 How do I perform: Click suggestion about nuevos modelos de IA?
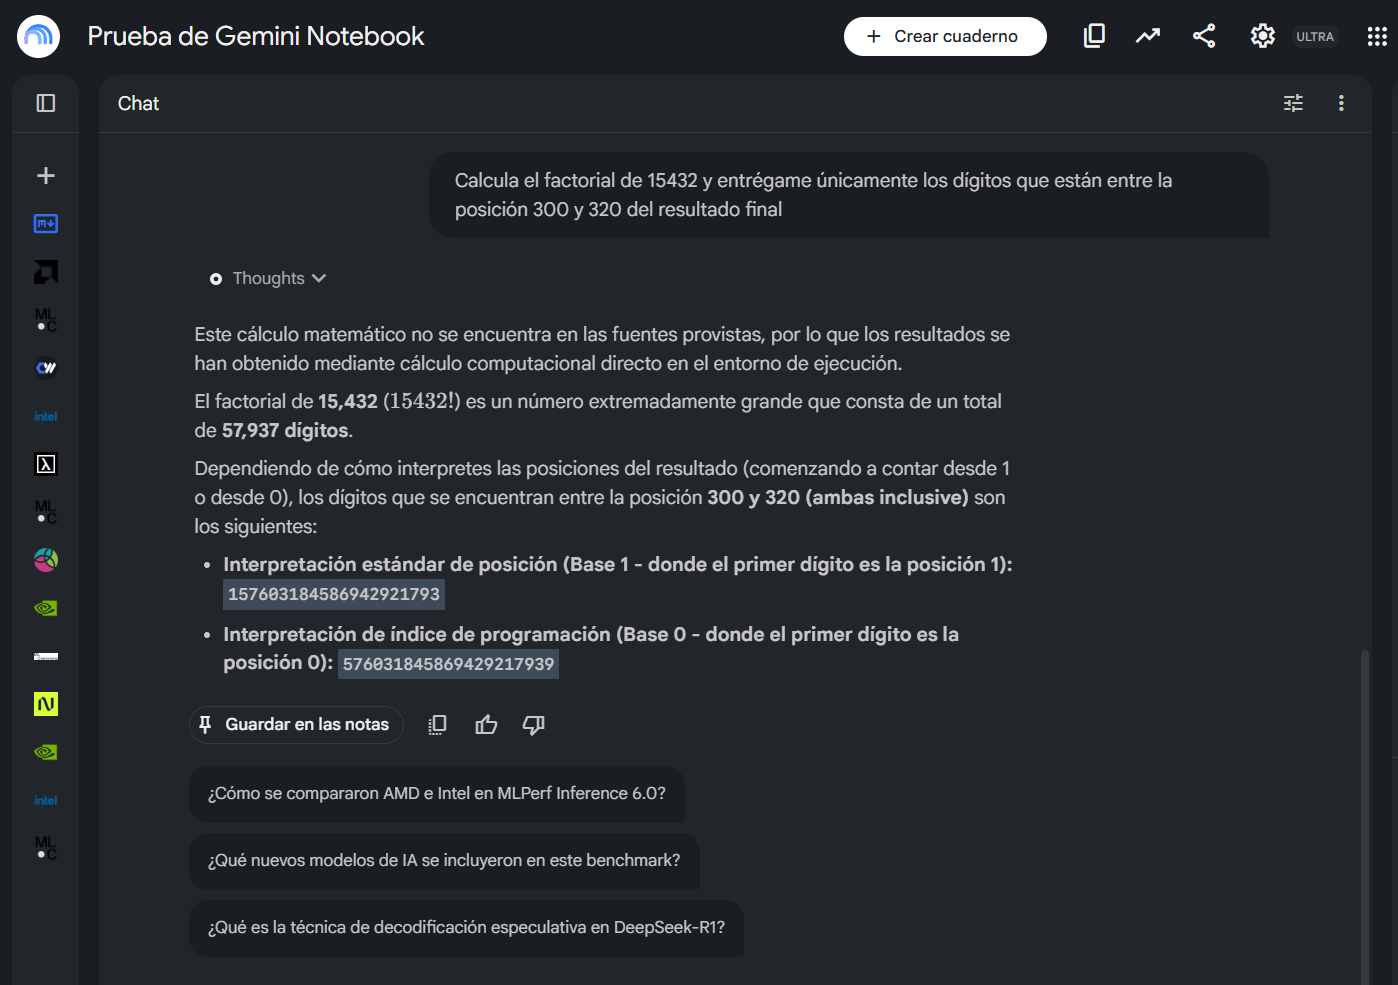tap(444, 861)
